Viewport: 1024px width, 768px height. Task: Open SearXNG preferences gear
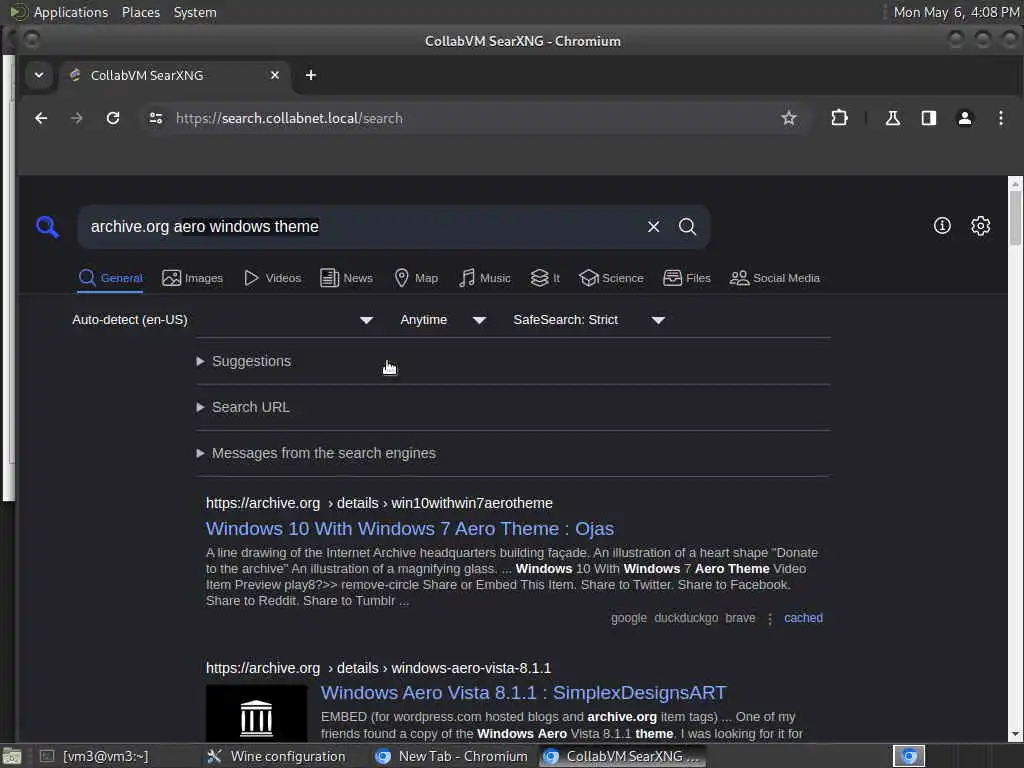click(980, 226)
